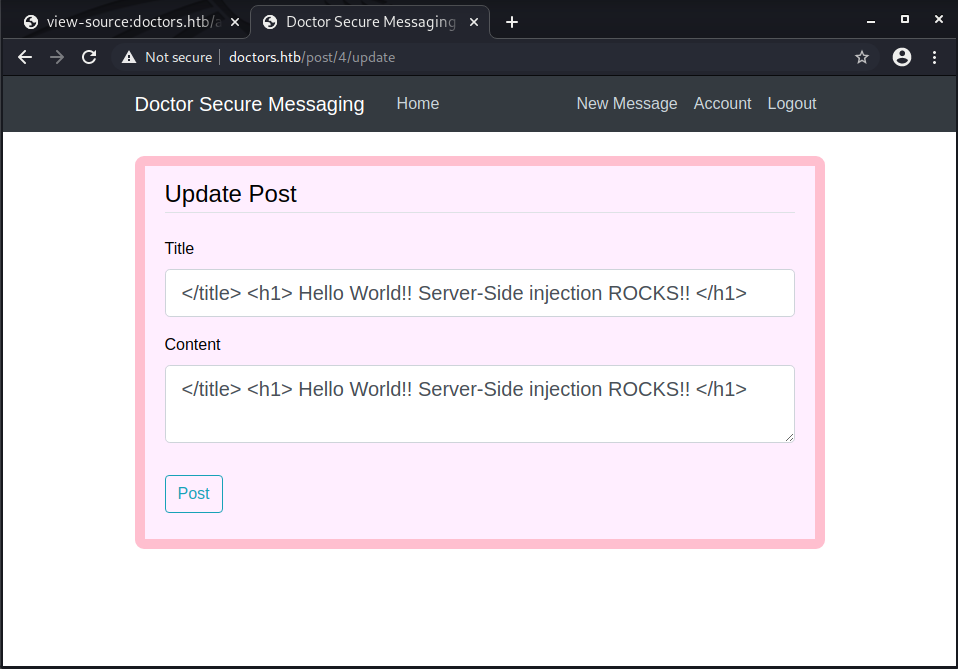Open the three-dot browser menu
Viewport: 958px width, 669px height.
coord(935,58)
